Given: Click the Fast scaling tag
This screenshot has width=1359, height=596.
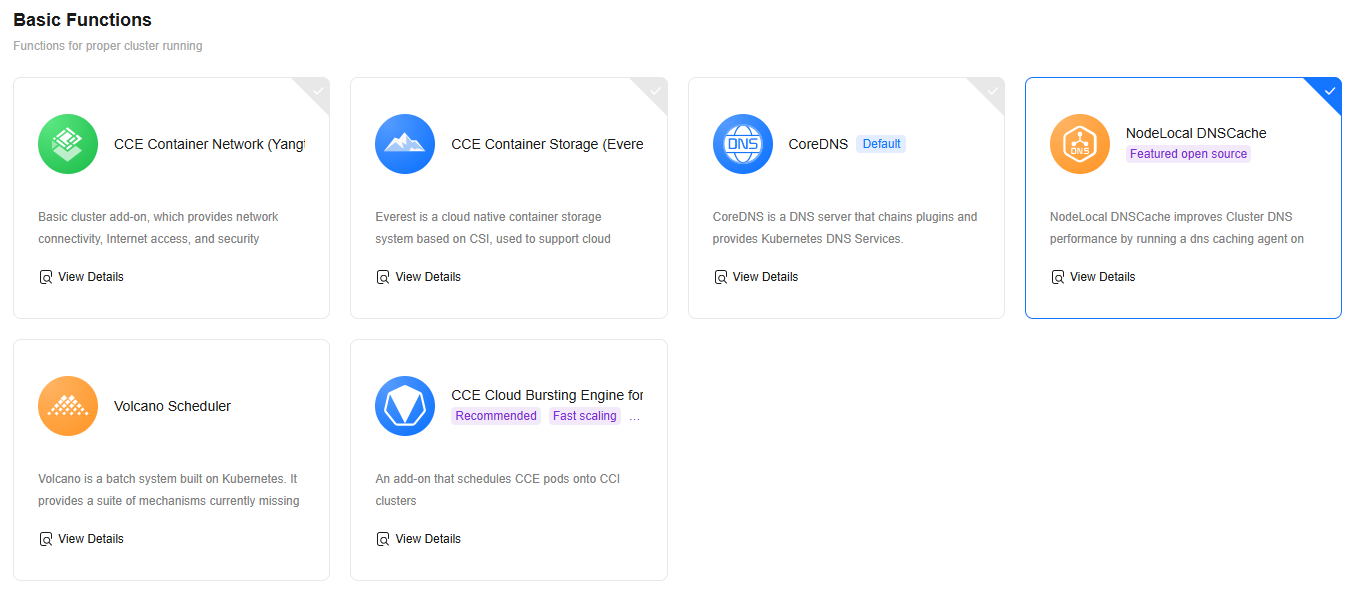Looking at the screenshot, I should 585,416.
